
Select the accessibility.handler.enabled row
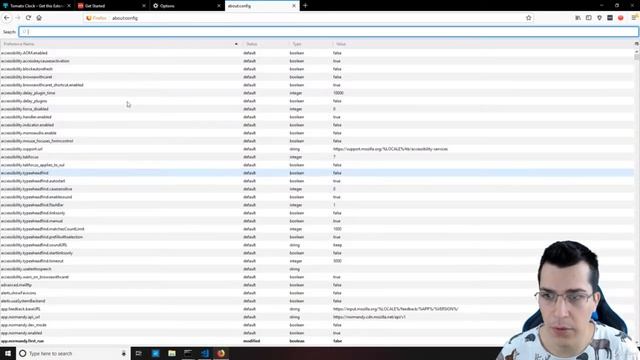317,117
